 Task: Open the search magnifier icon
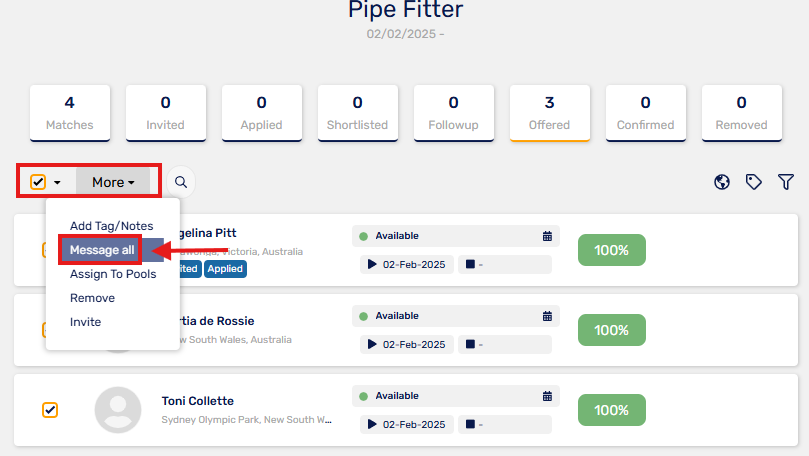tap(181, 182)
